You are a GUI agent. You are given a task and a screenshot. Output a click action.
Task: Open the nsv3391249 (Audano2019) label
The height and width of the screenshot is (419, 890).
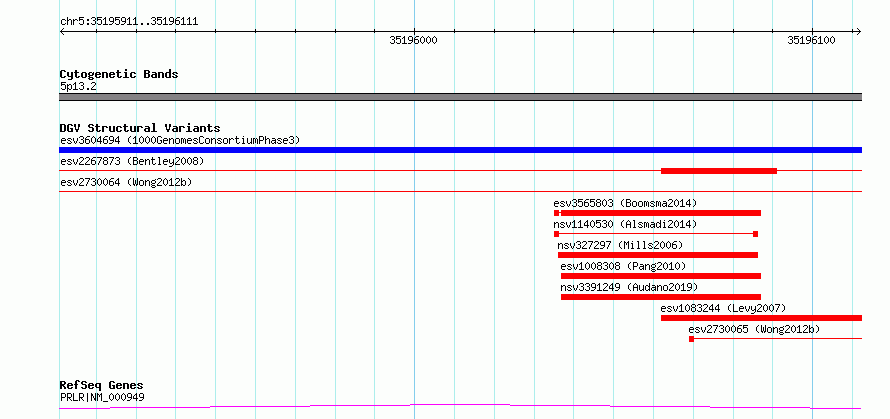(629, 287)
